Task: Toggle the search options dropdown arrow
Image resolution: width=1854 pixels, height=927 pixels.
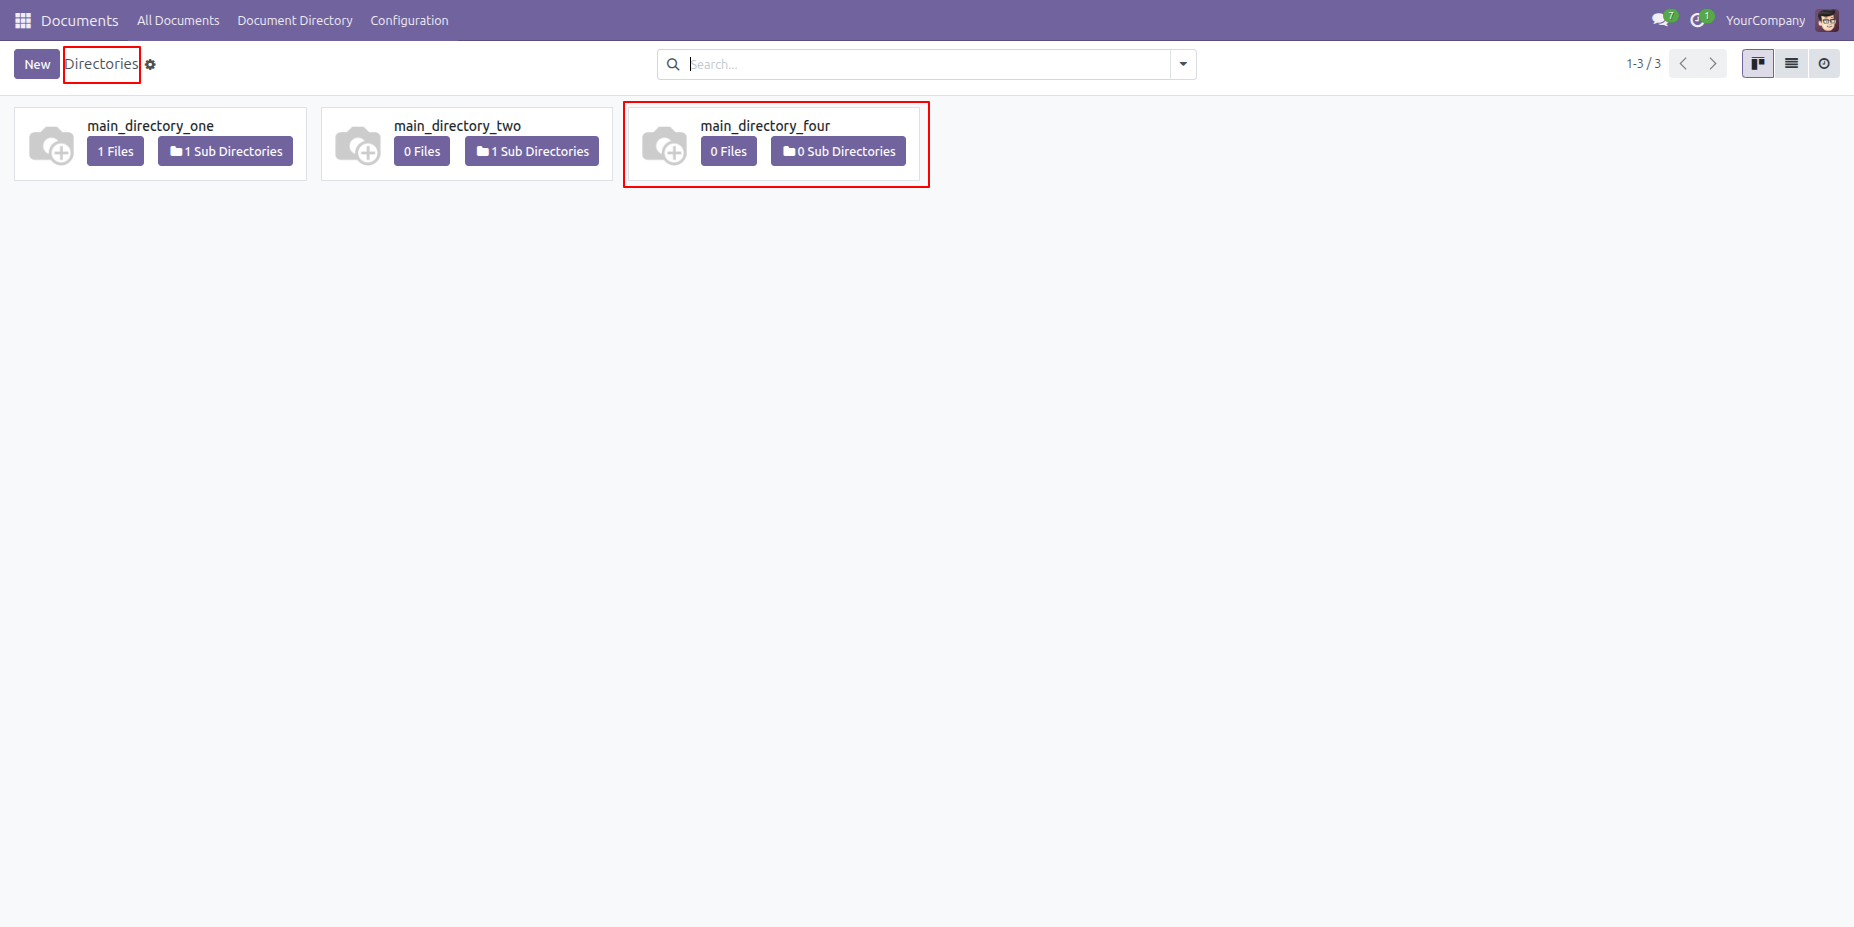Action: point(1183,64)
